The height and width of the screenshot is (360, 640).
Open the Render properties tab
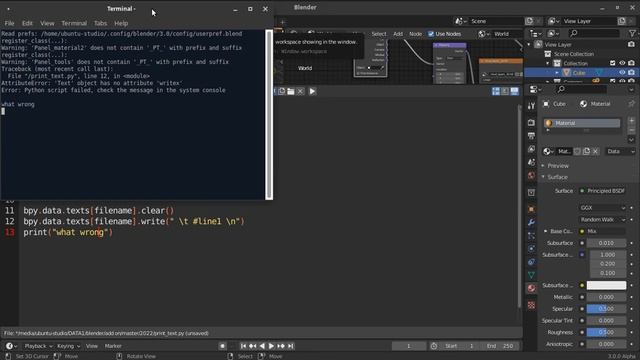[531, 122]
